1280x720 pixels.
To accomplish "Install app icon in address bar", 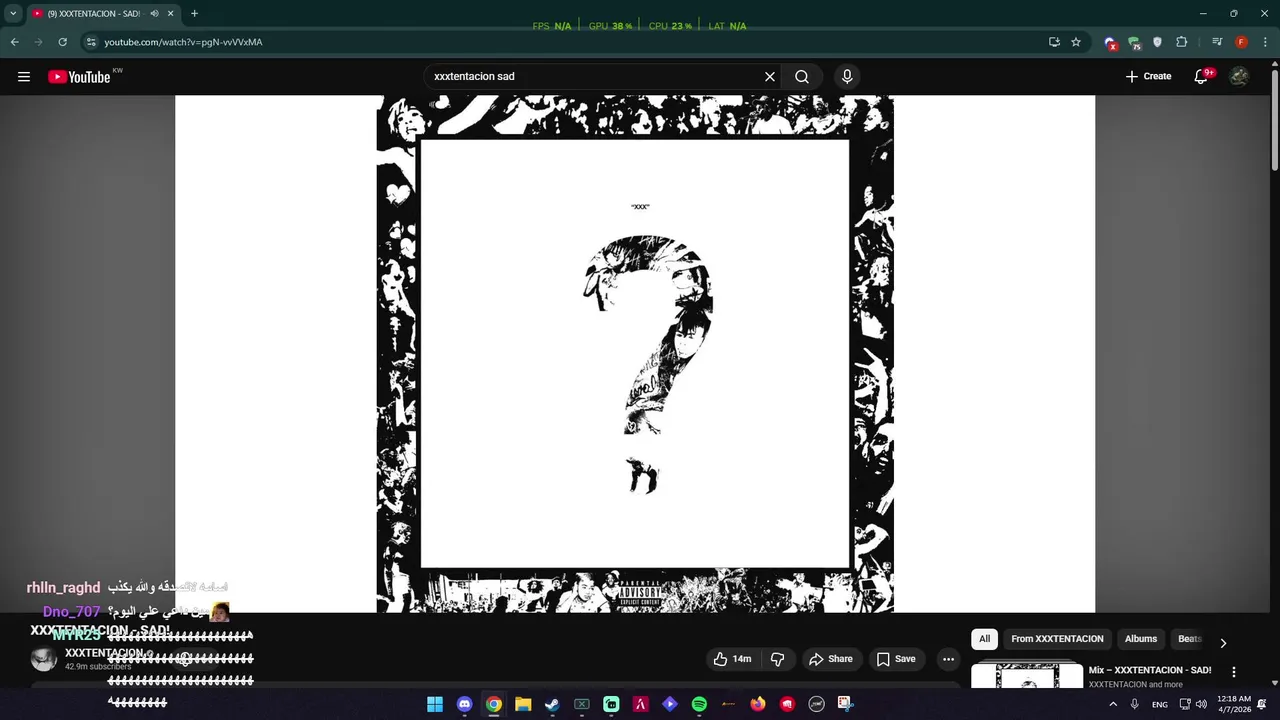I will click(1054, 42).
